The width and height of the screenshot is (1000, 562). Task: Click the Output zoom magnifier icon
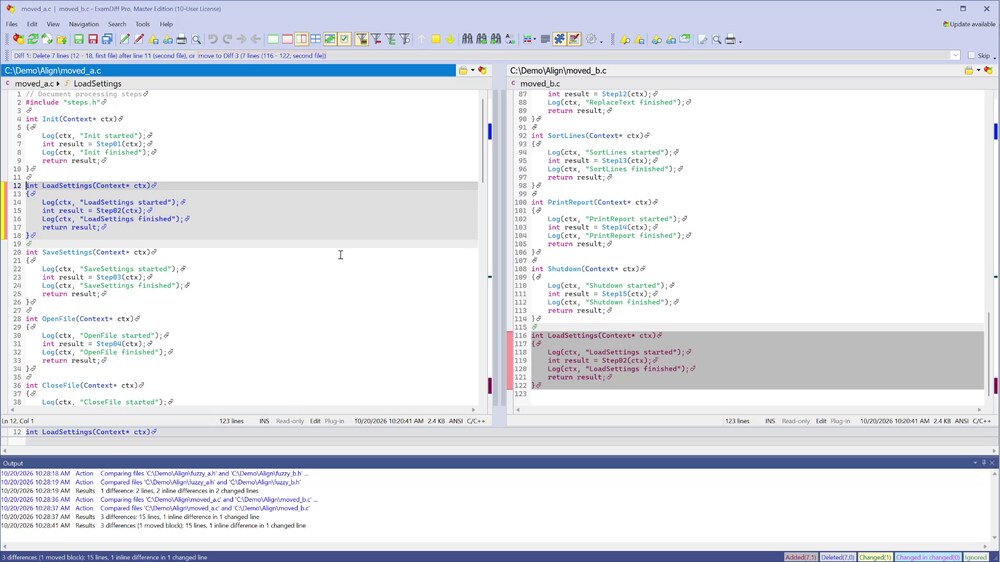tap(717, 40)
